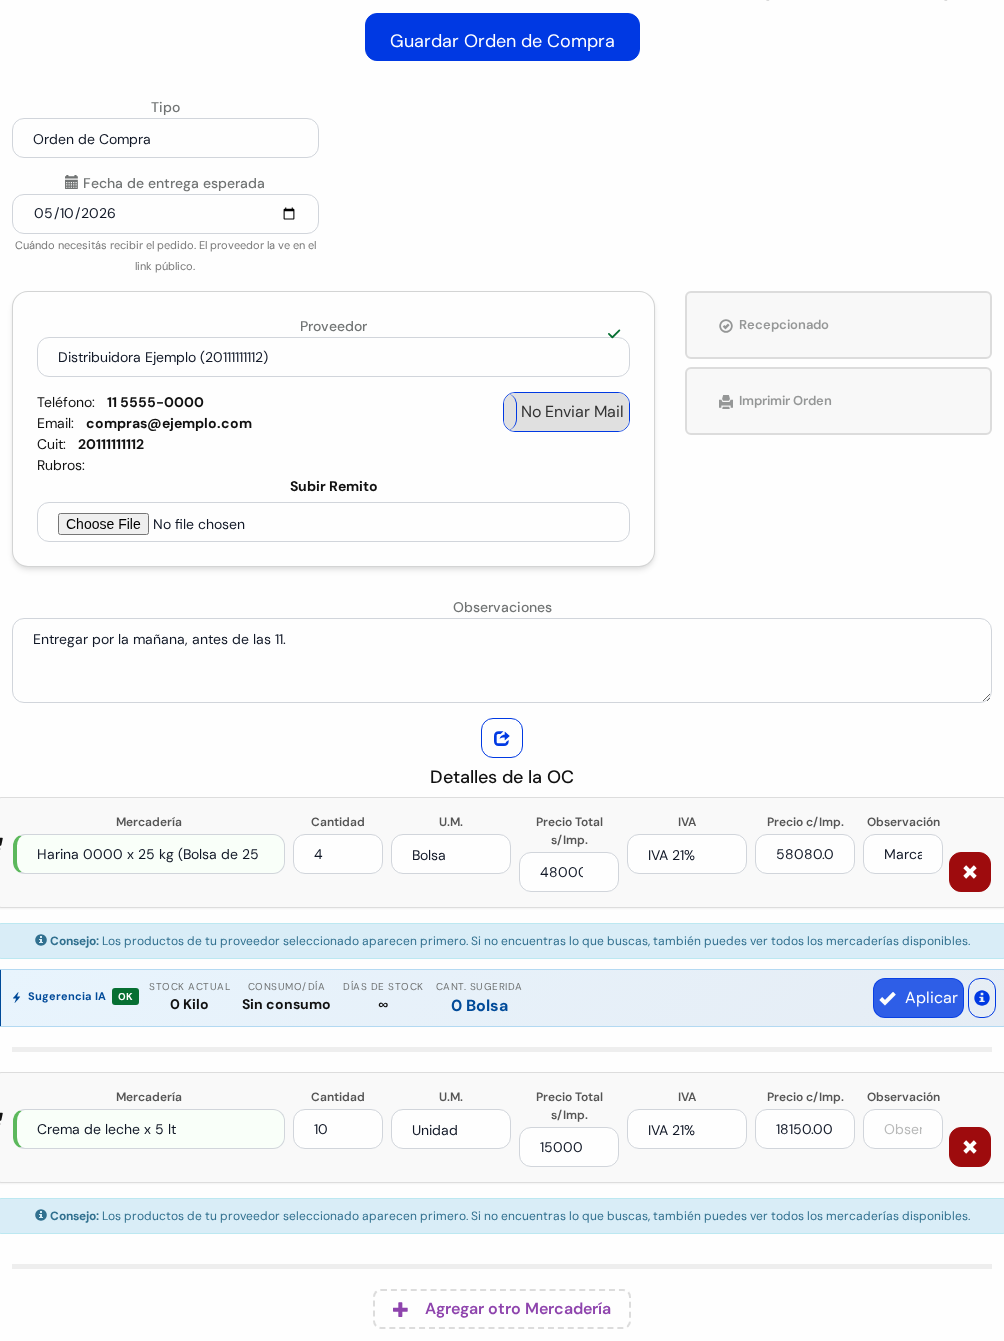Click the Precio c/Imp. field showing 58080.0
The height and width of the screenshot is (1341, 1004).
click(805, 854)
